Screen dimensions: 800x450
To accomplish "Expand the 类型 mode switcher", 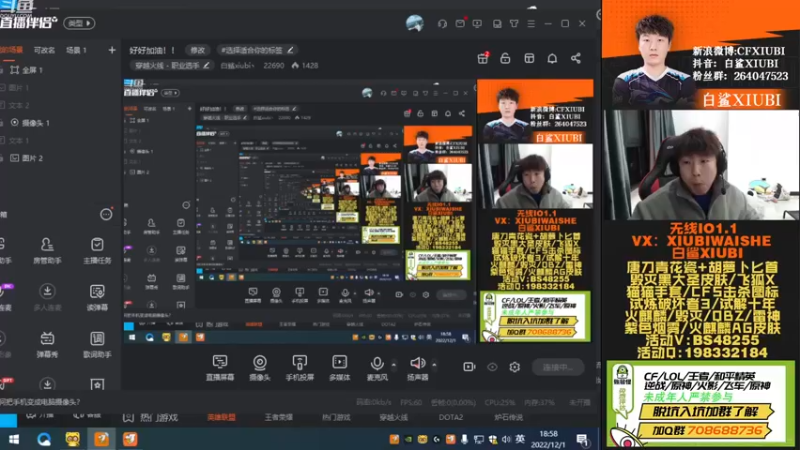I will 79,23.
